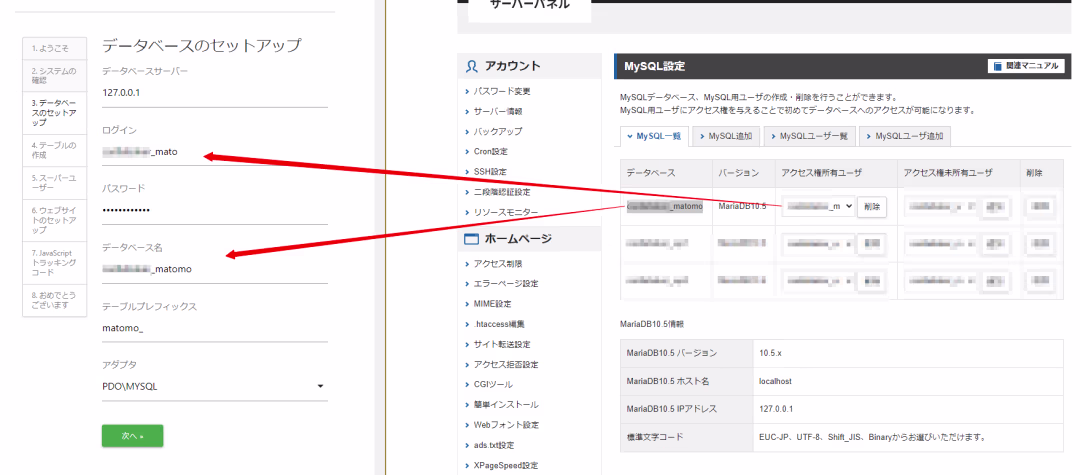Click the 10.5.x version value

click(771, 352)
